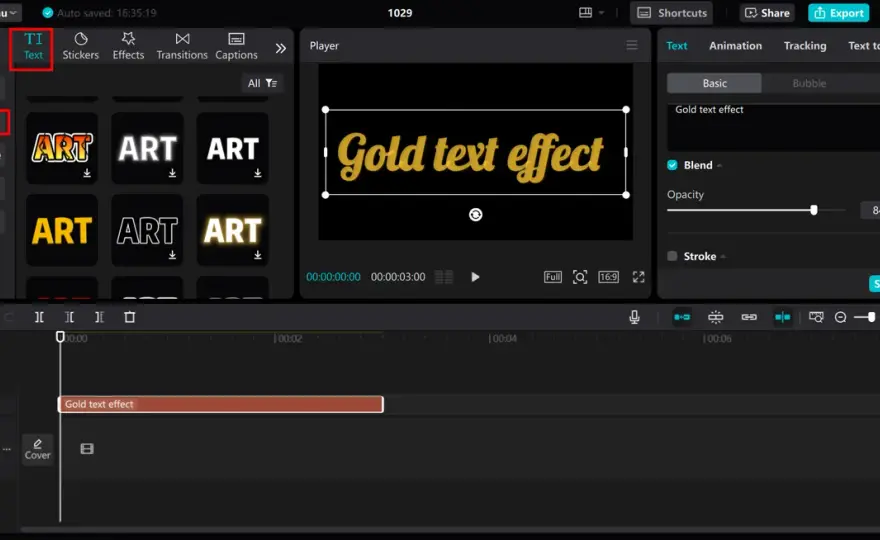Open the layout dropdown arrow
The image size is (880, 540).
point(602,12)
